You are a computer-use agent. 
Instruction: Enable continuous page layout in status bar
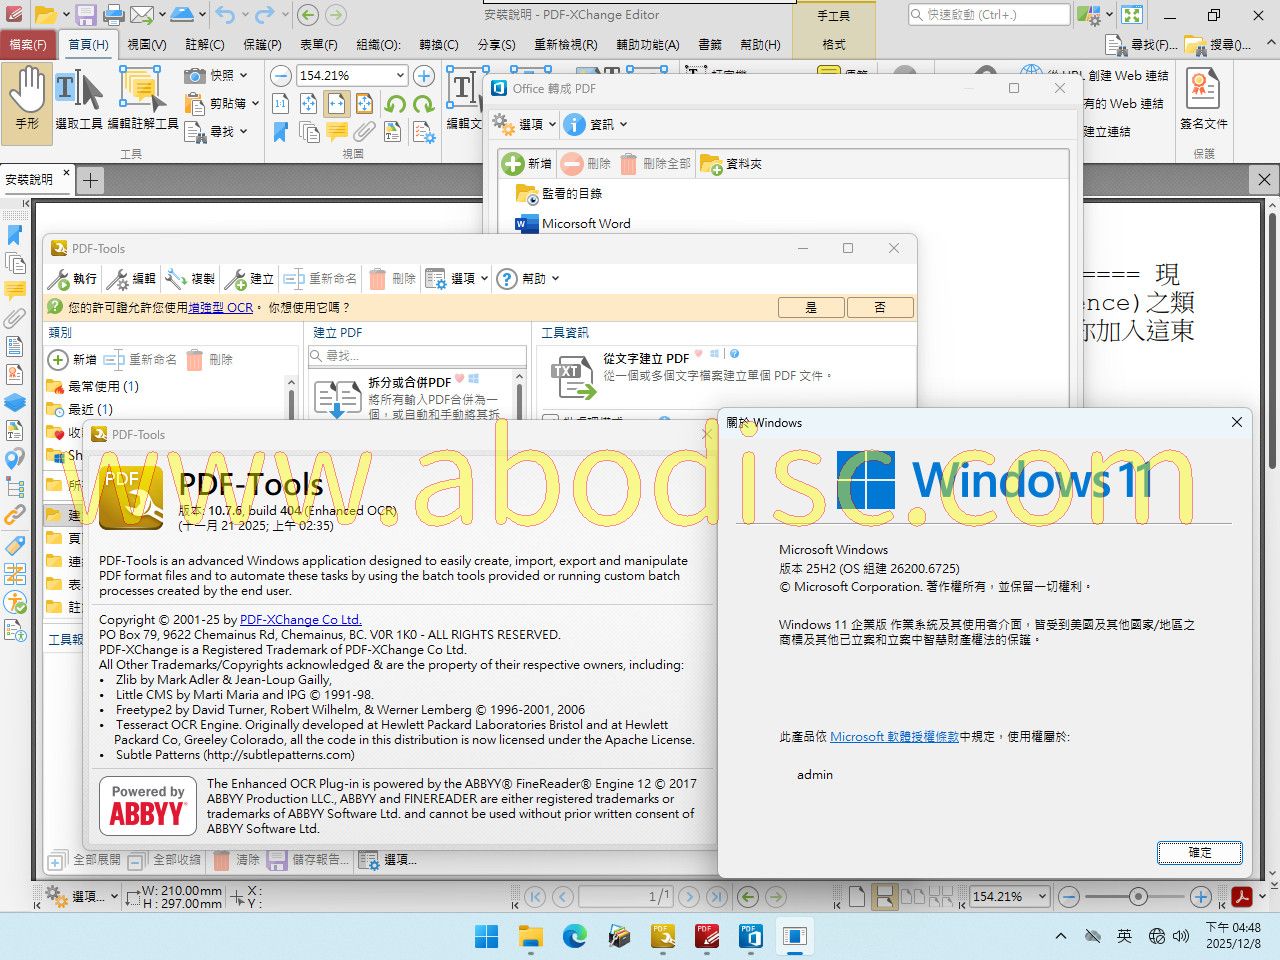point(884,897)
